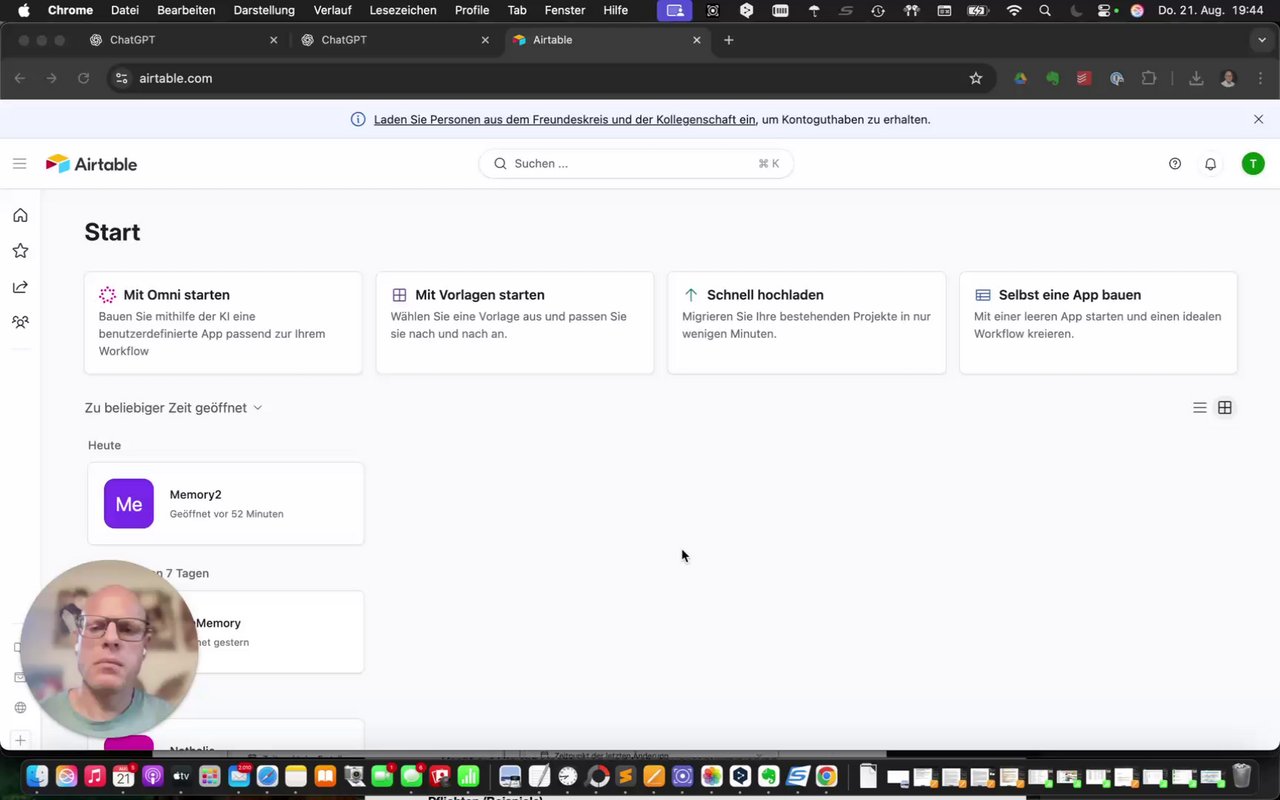Open the Apple menu
Screen dimensions: 1280x800
pyautogui.click(x=23, y=10)
